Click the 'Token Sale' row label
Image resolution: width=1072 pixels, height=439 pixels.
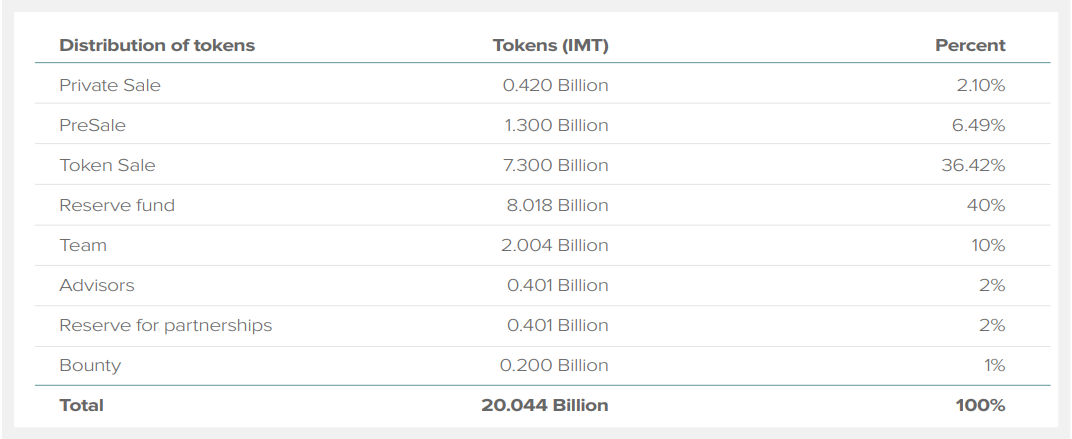pos(108,165)
